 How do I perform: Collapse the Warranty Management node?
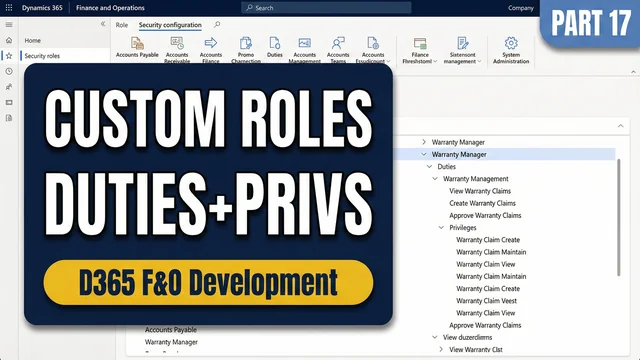coord(435,178)
